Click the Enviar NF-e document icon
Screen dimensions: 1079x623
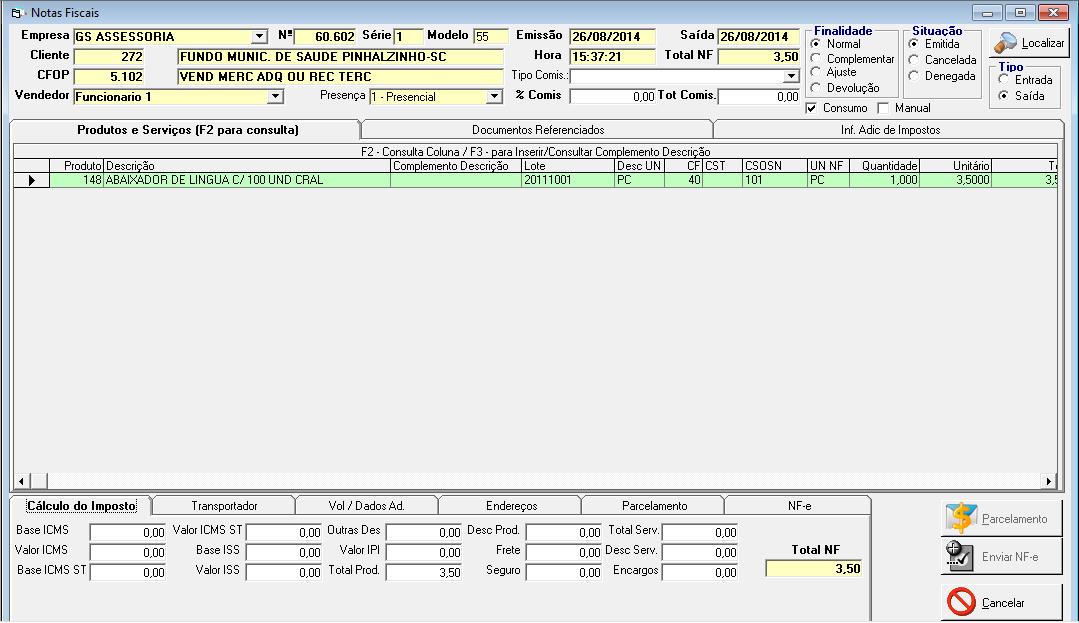click(960, 557)
